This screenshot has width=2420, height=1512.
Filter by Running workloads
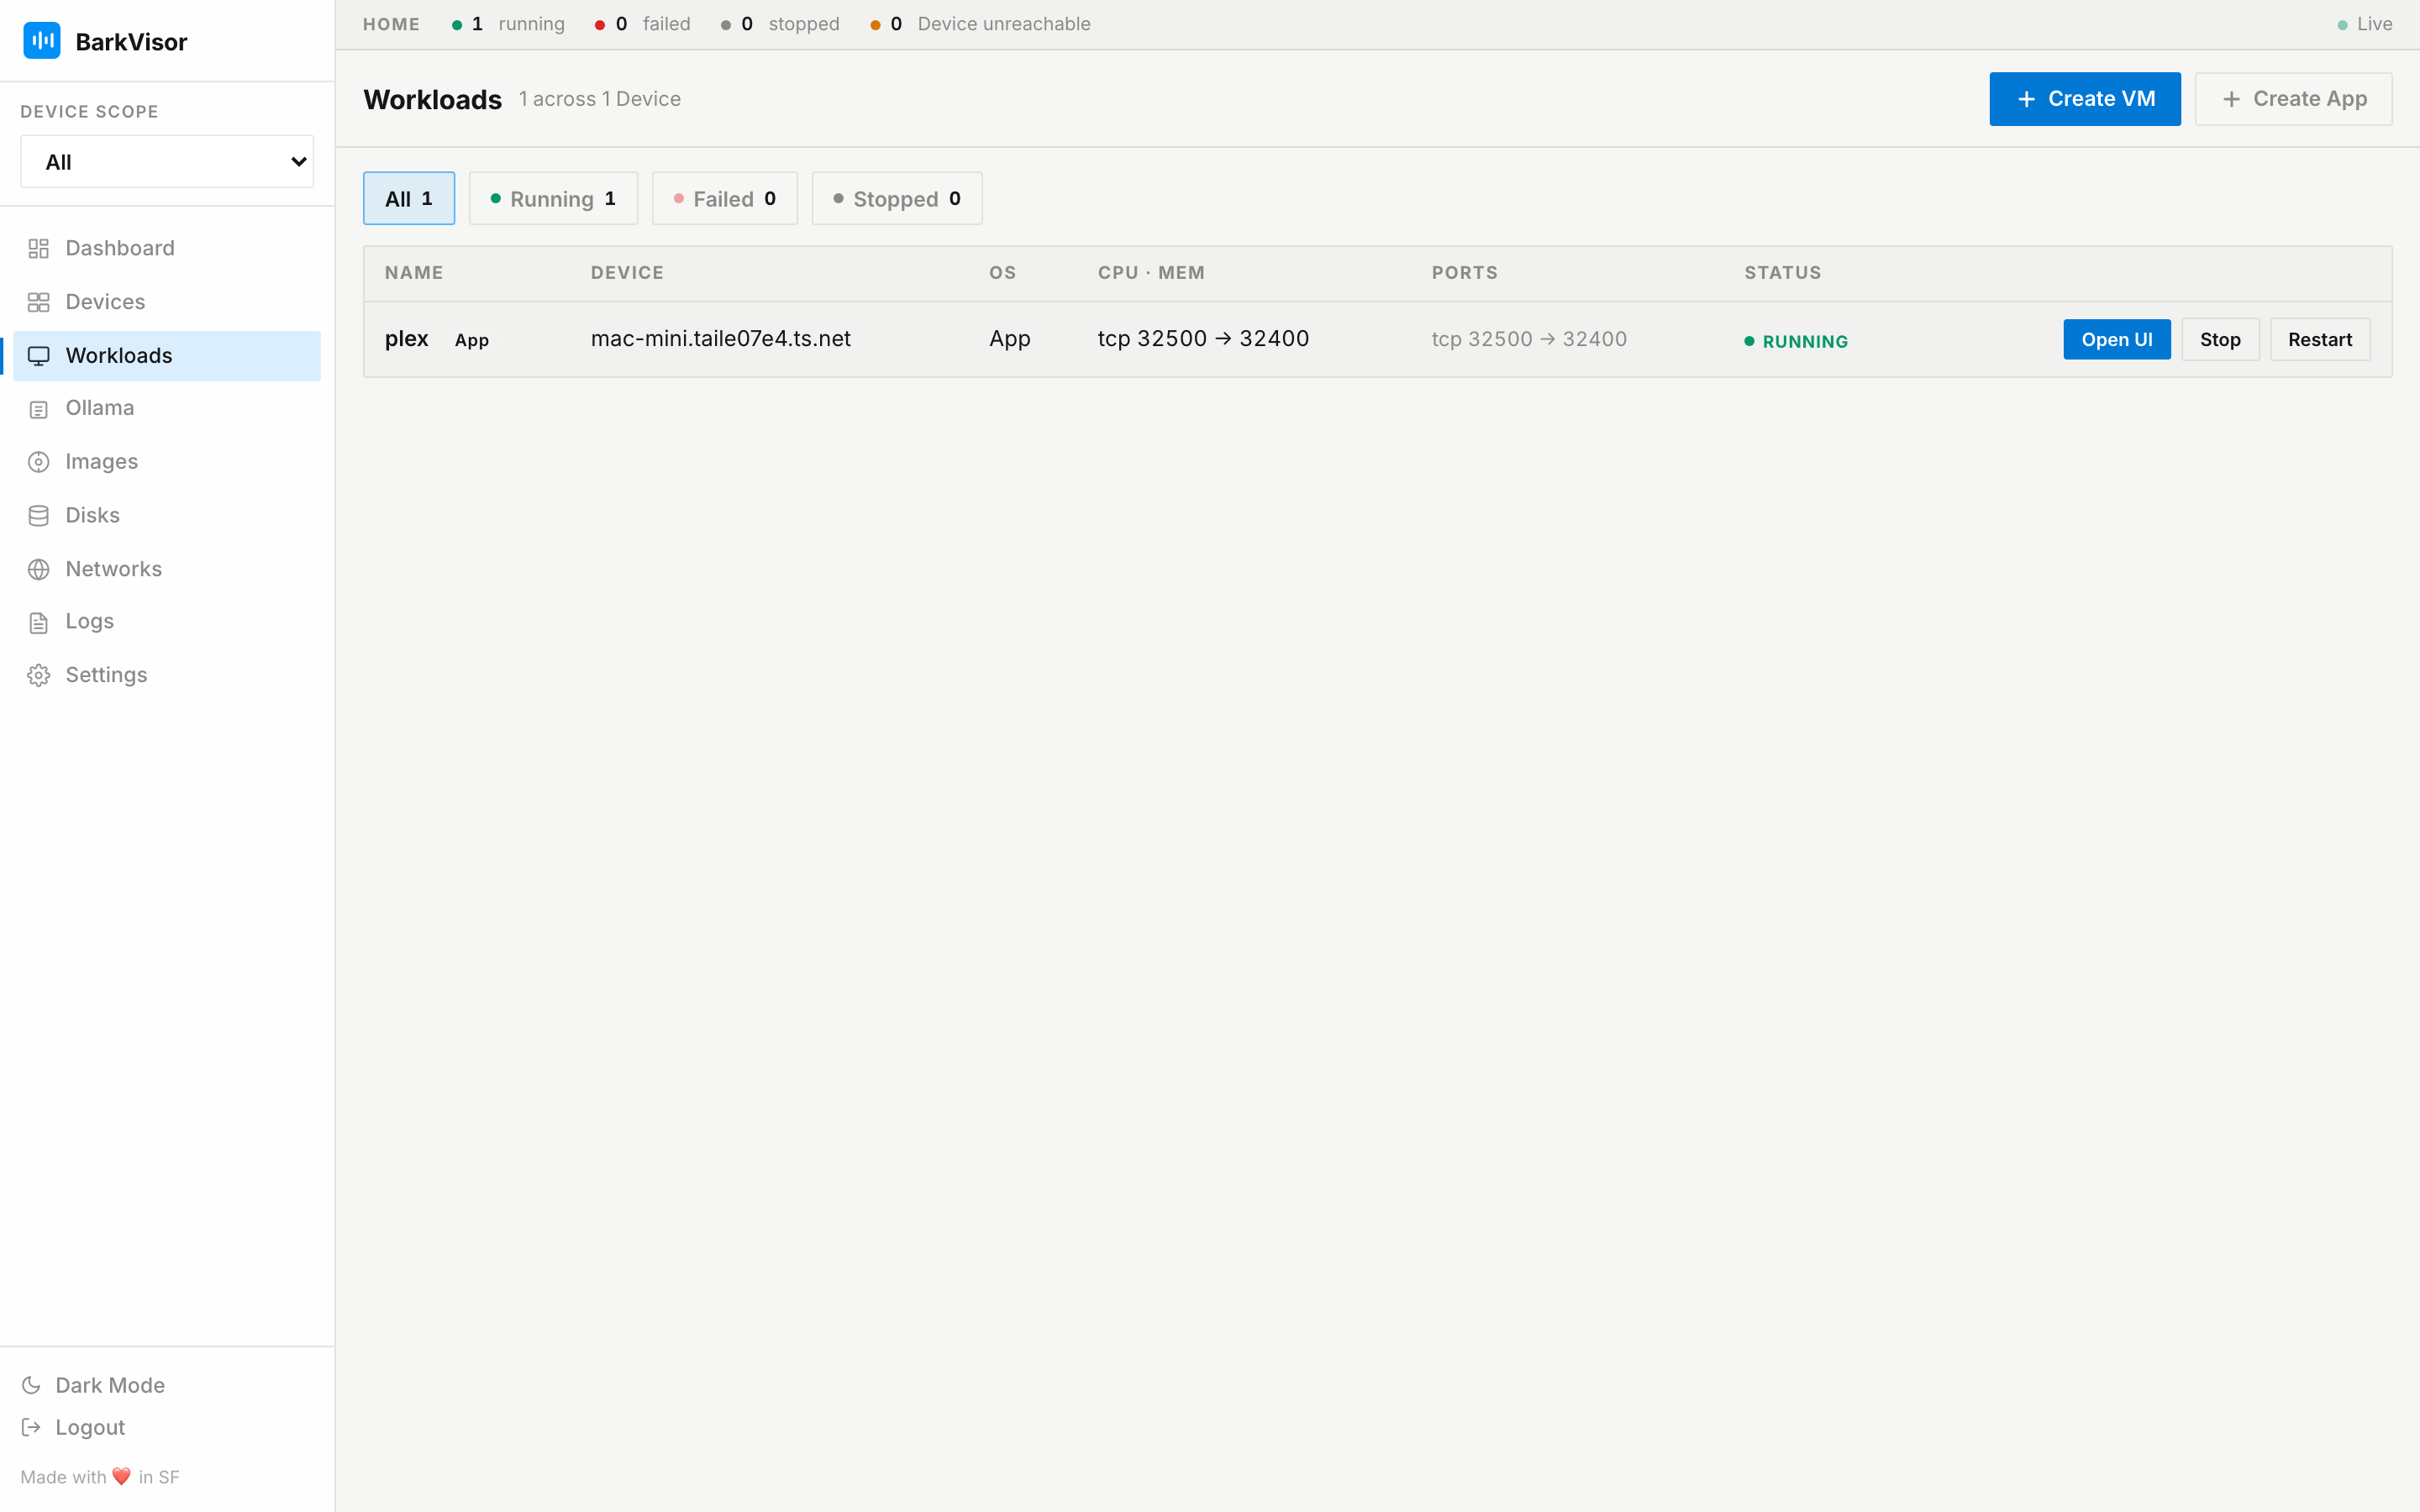point(553,198)
